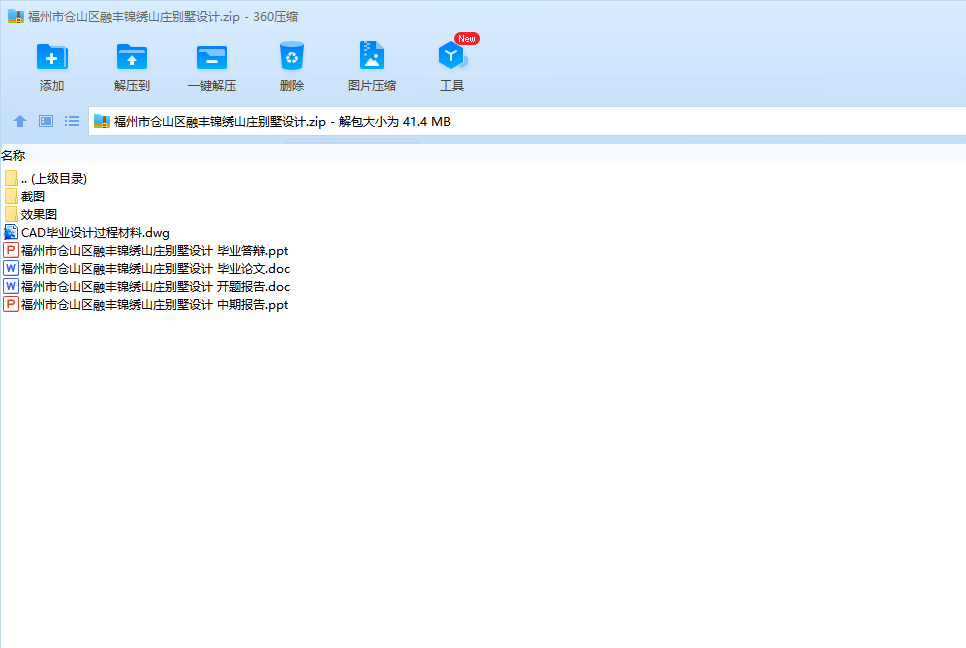Click the 添加 (Add) toolbar icon

tap(52, 57)
